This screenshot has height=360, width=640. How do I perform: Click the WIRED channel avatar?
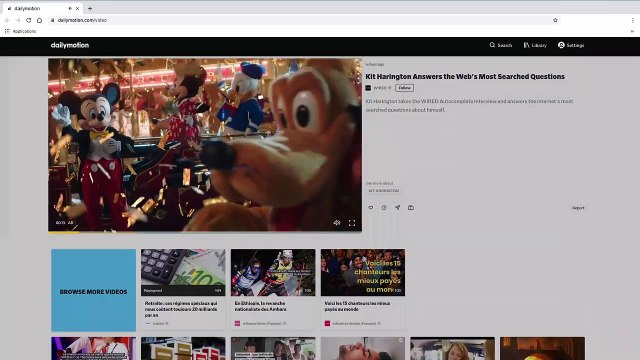[368, 88]
